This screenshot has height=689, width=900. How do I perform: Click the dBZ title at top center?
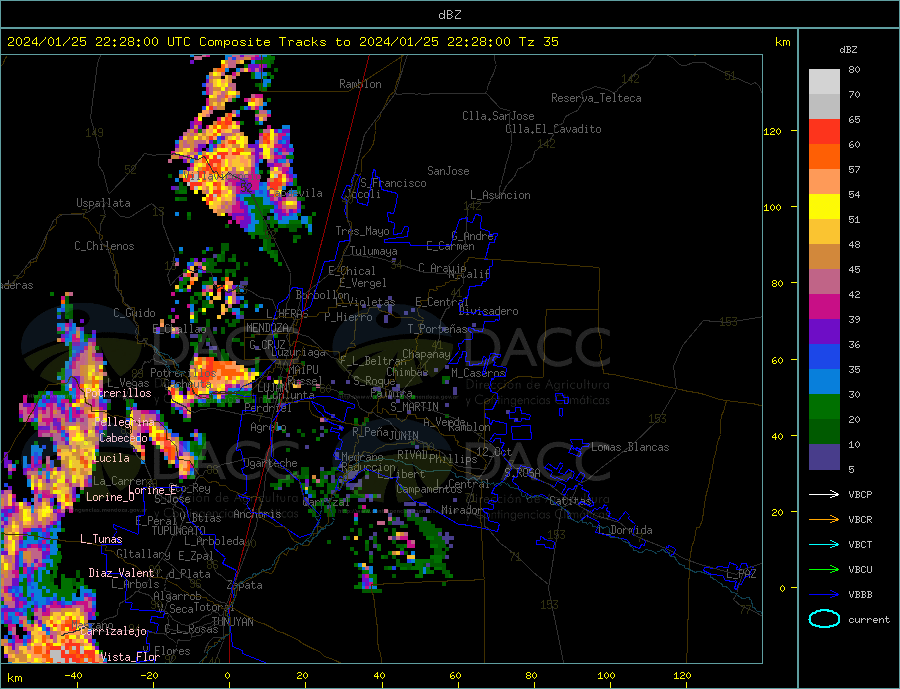coord(449,15)
